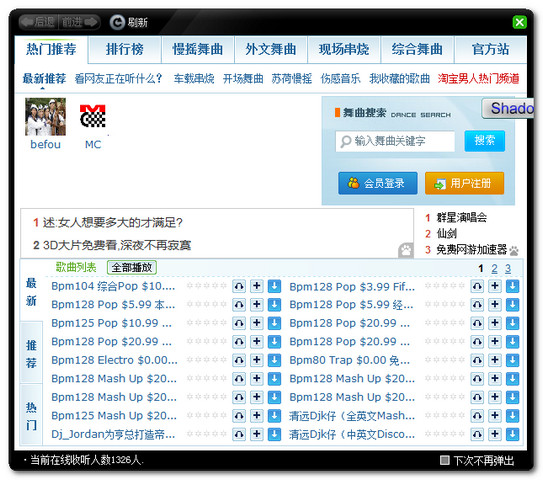Check the 下次不再弹出 checkbox

tap(444, 460)
